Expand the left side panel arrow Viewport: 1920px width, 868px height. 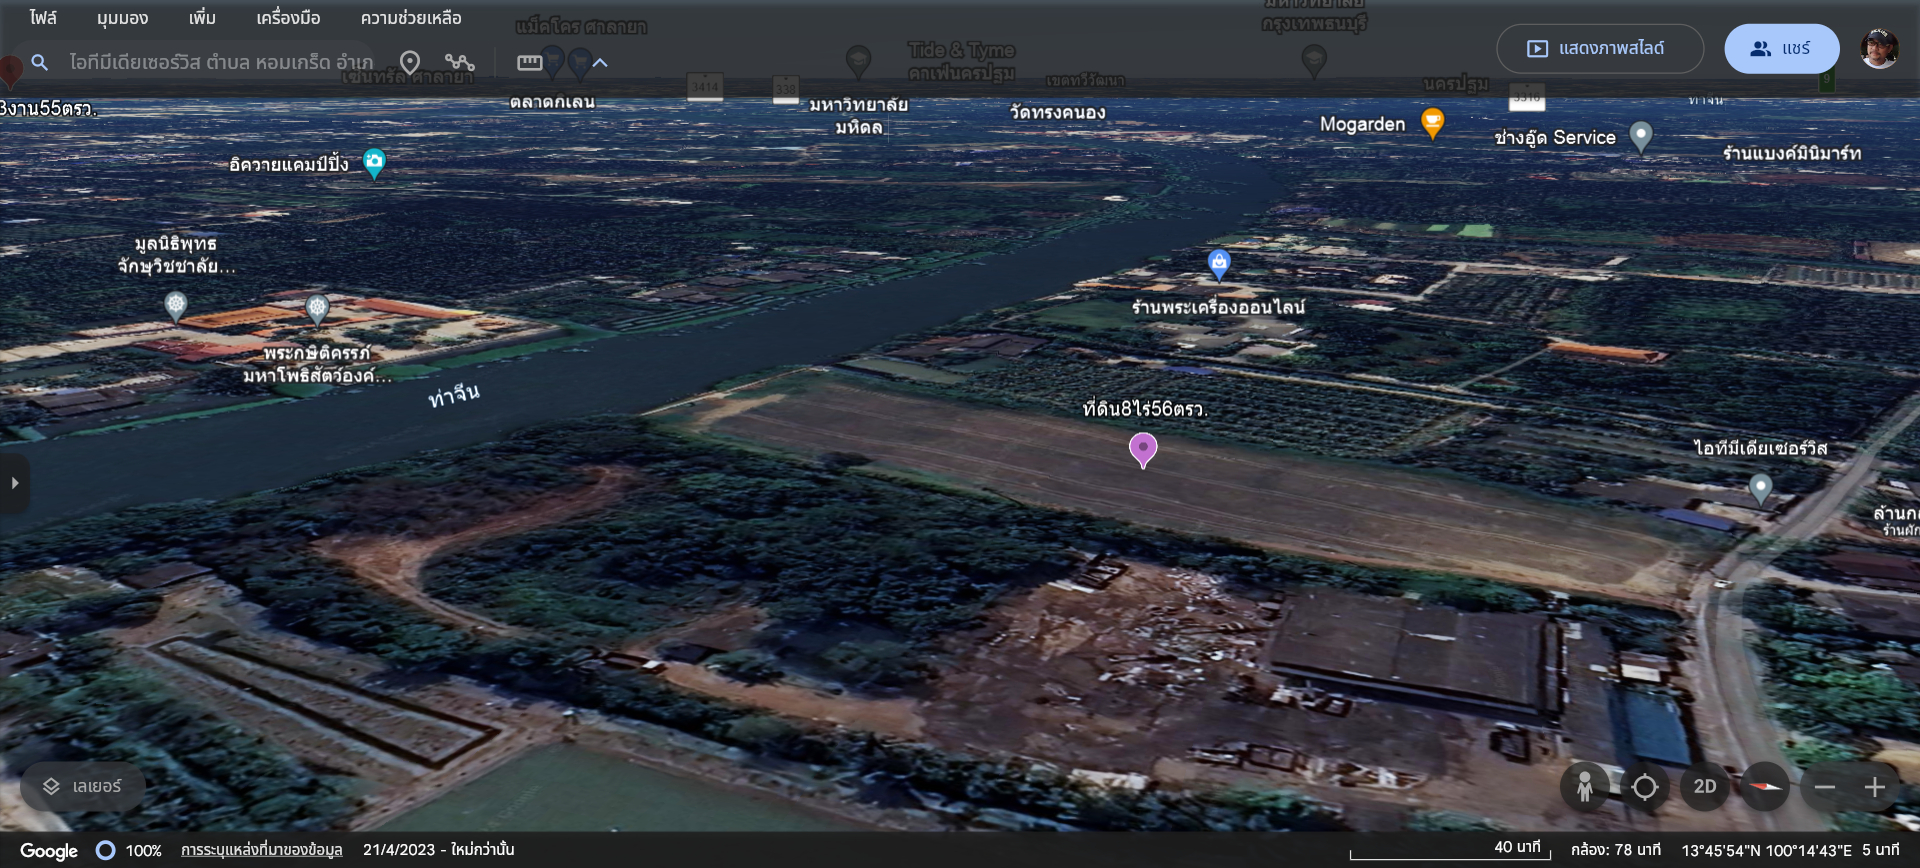coord(14,483)
